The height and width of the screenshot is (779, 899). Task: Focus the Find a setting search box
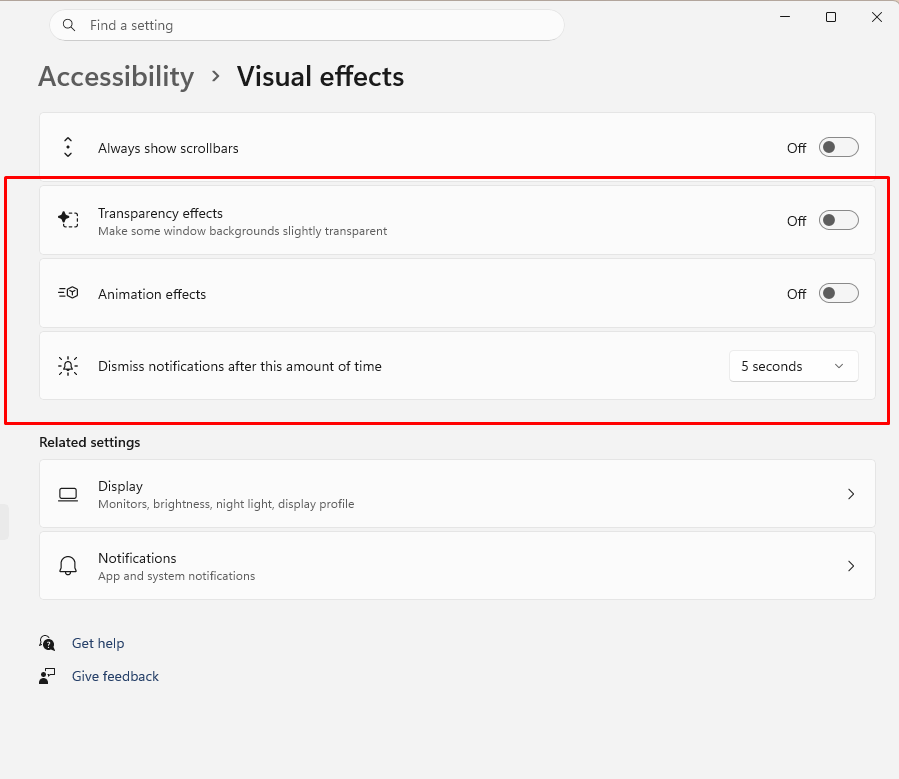pos(307,25)
